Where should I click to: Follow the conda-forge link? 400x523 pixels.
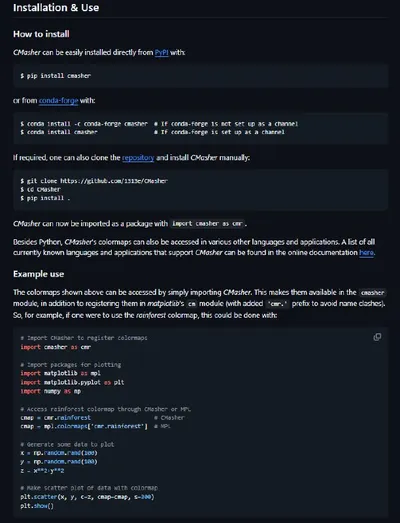pyautogui.click(x=58, y=100)
